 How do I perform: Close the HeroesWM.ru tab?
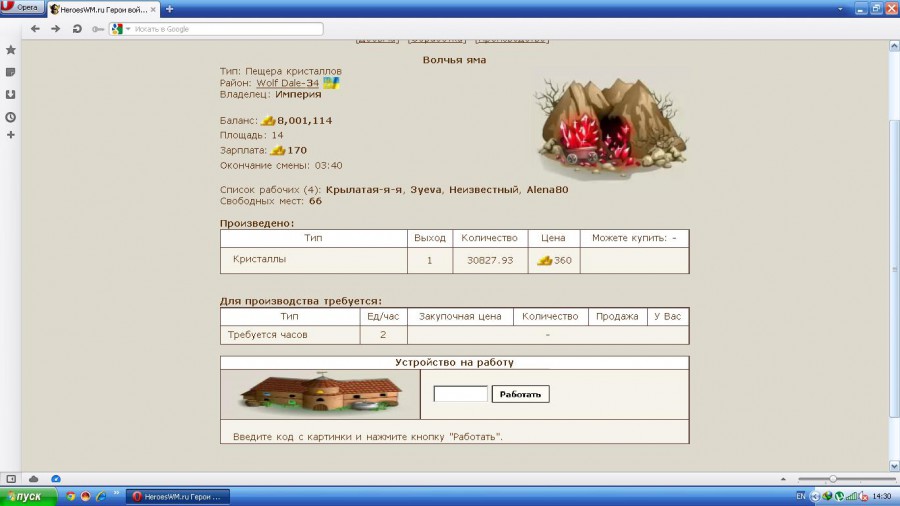tap(153, 9)
